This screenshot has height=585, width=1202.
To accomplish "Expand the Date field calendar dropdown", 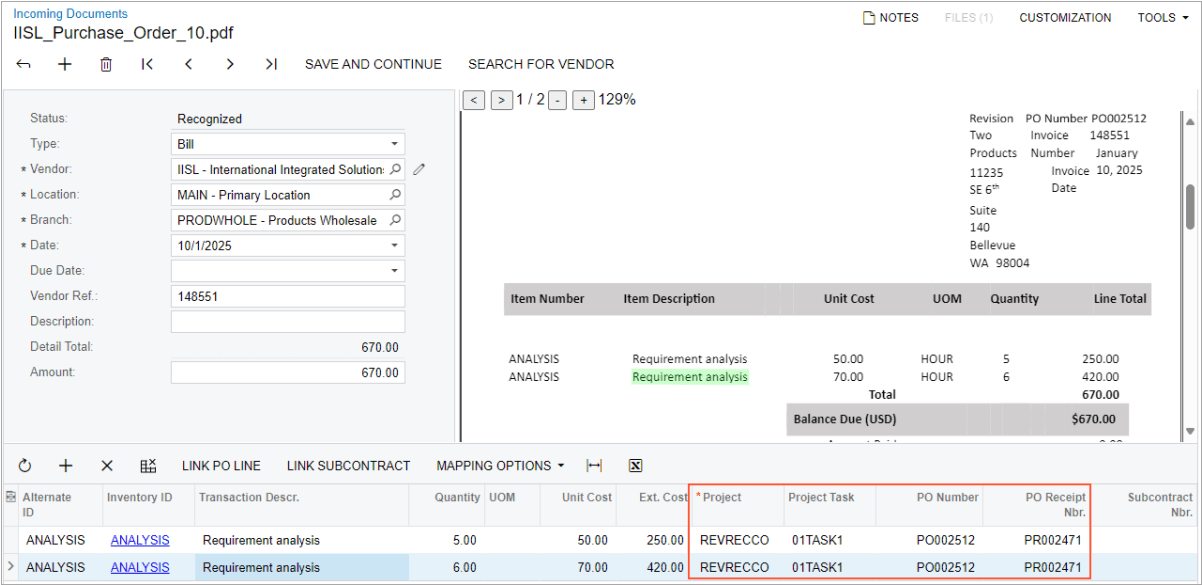I will point(395,245).
